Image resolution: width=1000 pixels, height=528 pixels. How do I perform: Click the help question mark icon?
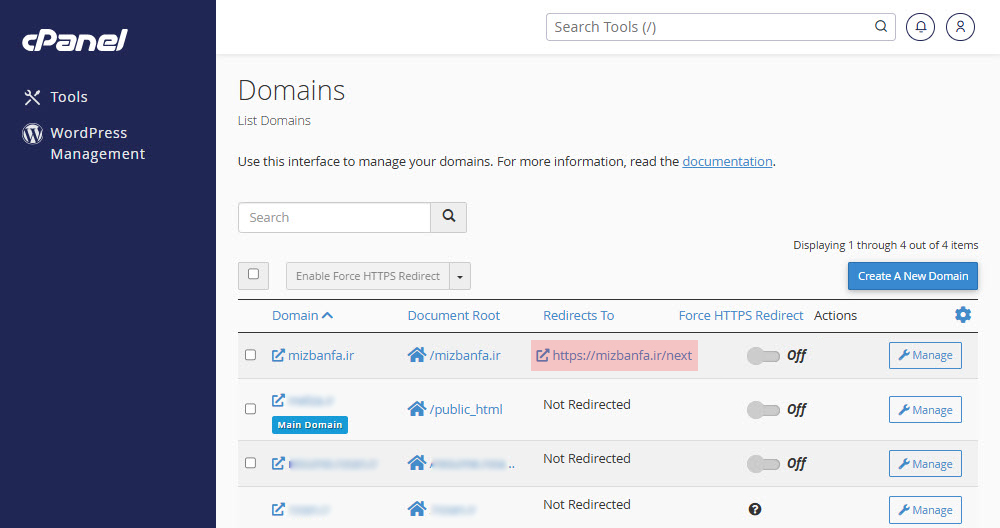coord(755,510)
